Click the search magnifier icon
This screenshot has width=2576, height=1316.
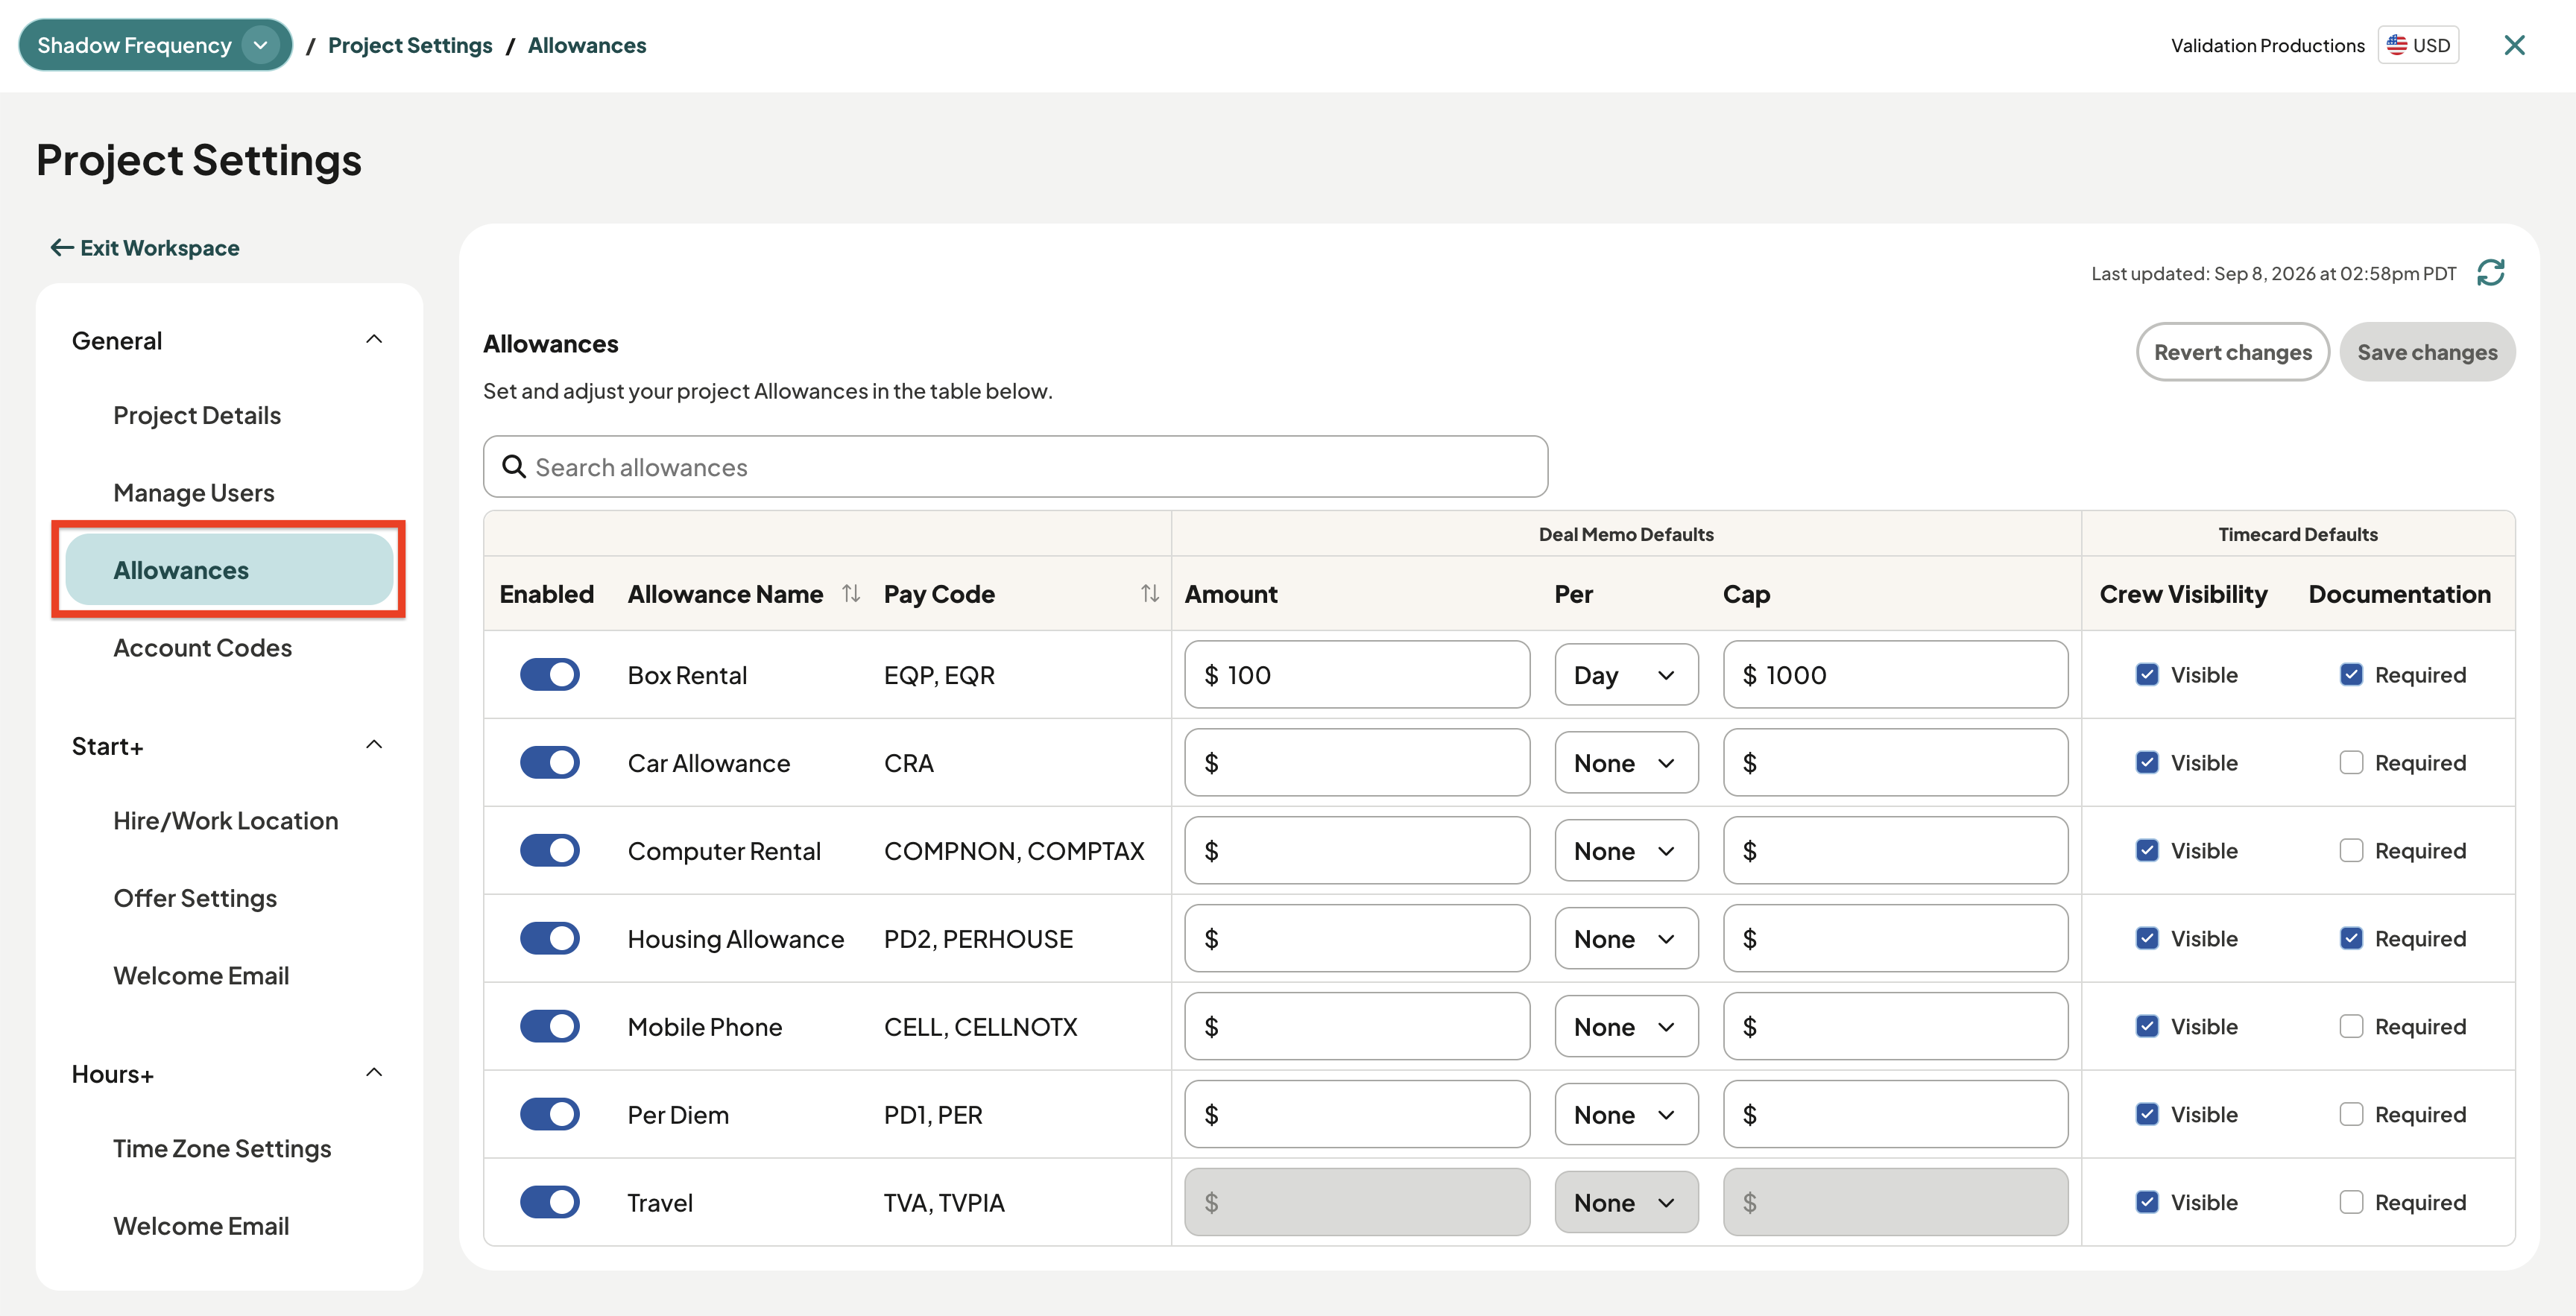pos(514,466)
